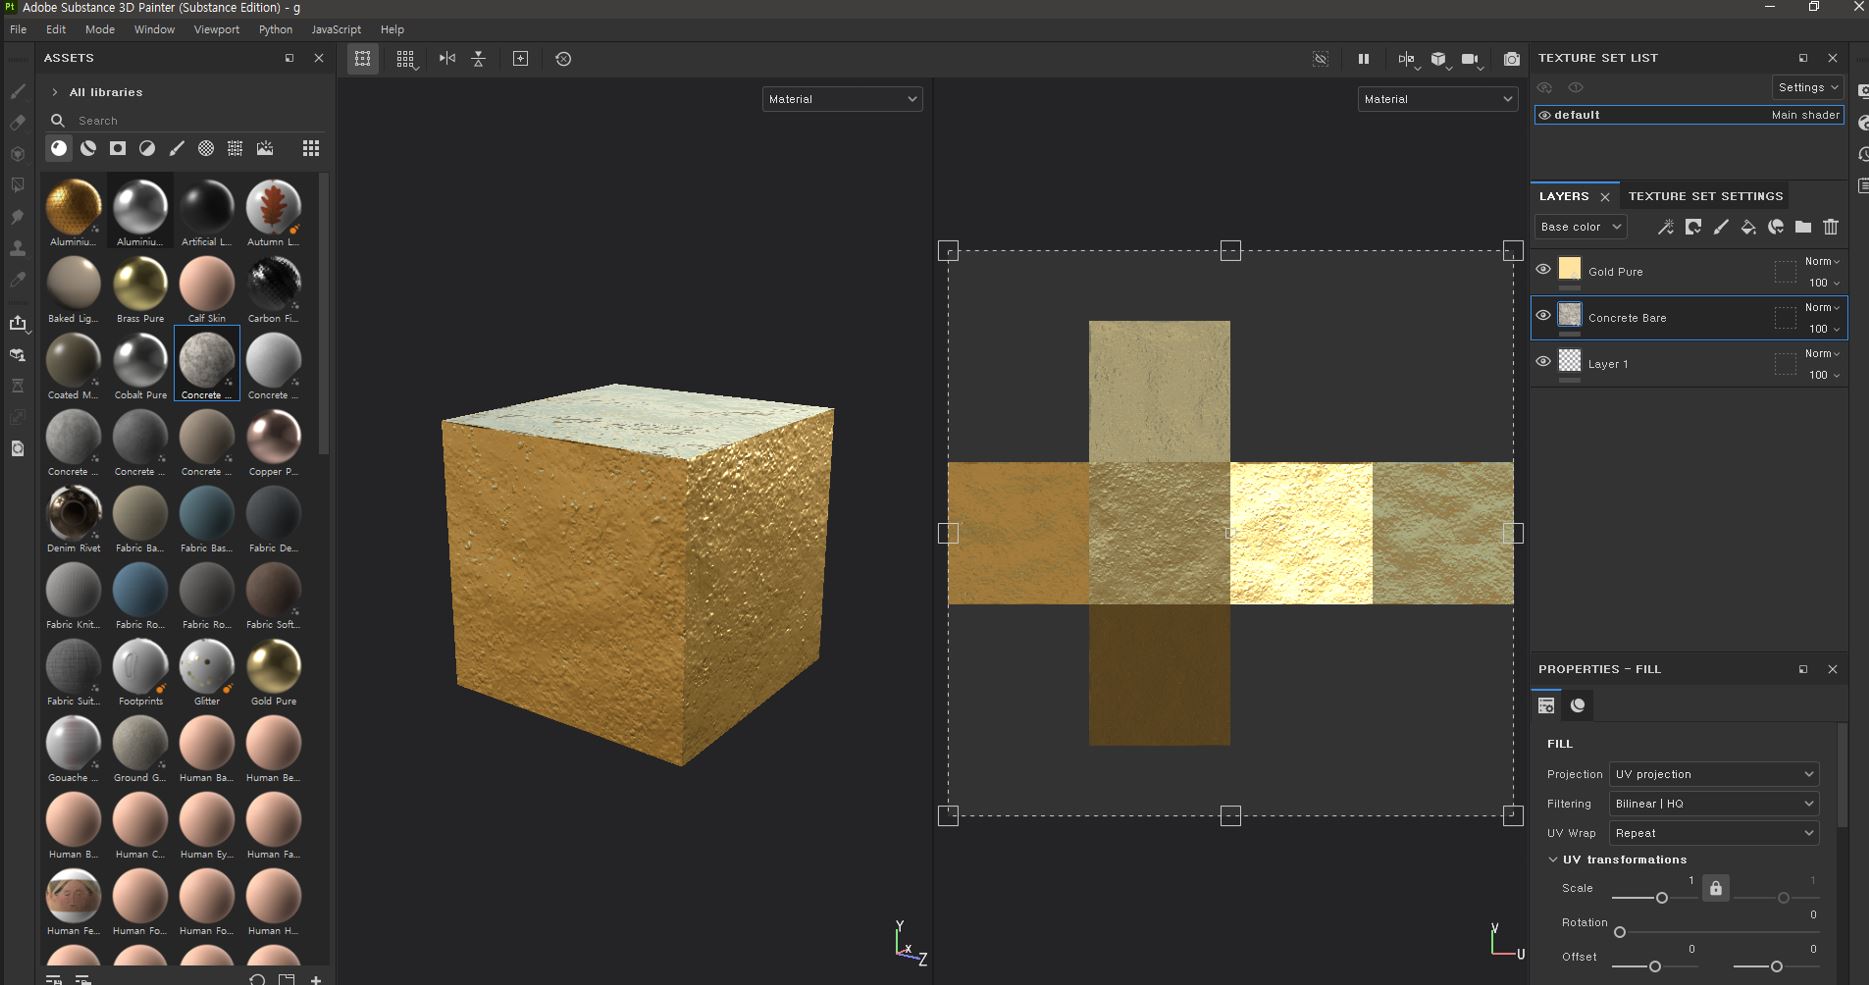This screenshot has width=1869, height=985.
Task: Adjust the first Scale slider handle
Action: pyautogui.click(x=1662, y=898)
